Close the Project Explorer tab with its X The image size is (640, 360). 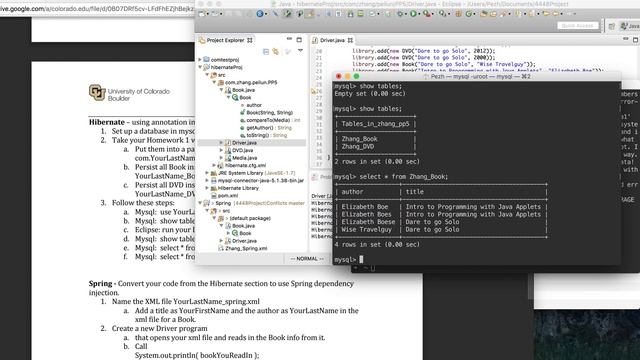(x=250, y=40)
